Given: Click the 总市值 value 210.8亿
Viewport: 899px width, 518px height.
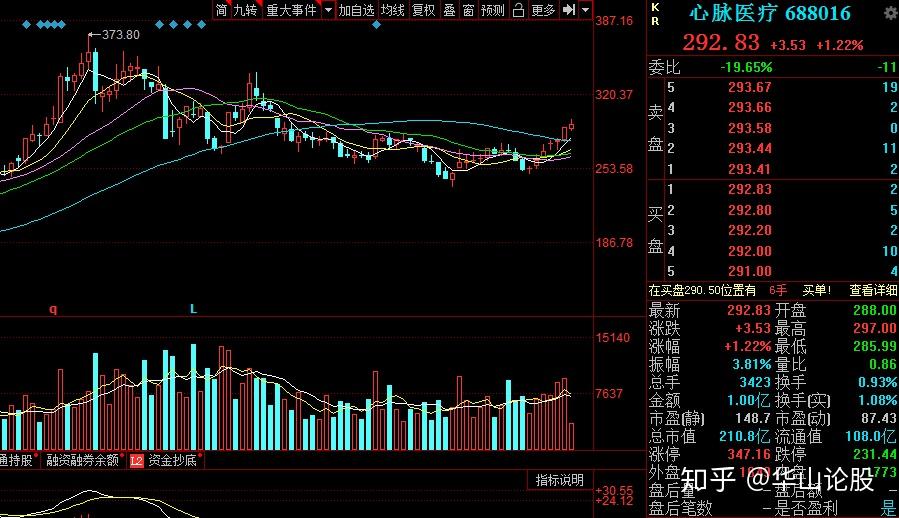Looking at the screenshot, I should coord(744,436).
